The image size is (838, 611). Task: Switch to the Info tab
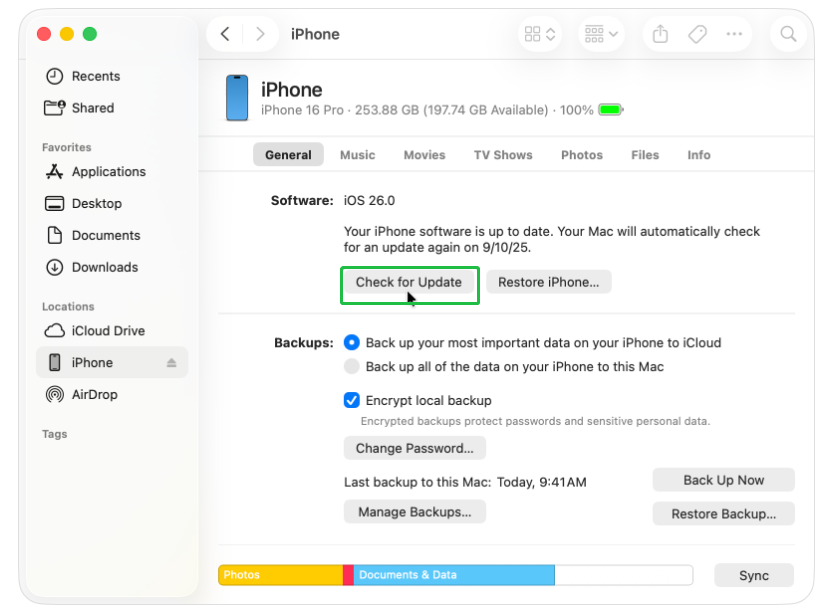pyautogui.click(x=699, y=155)
